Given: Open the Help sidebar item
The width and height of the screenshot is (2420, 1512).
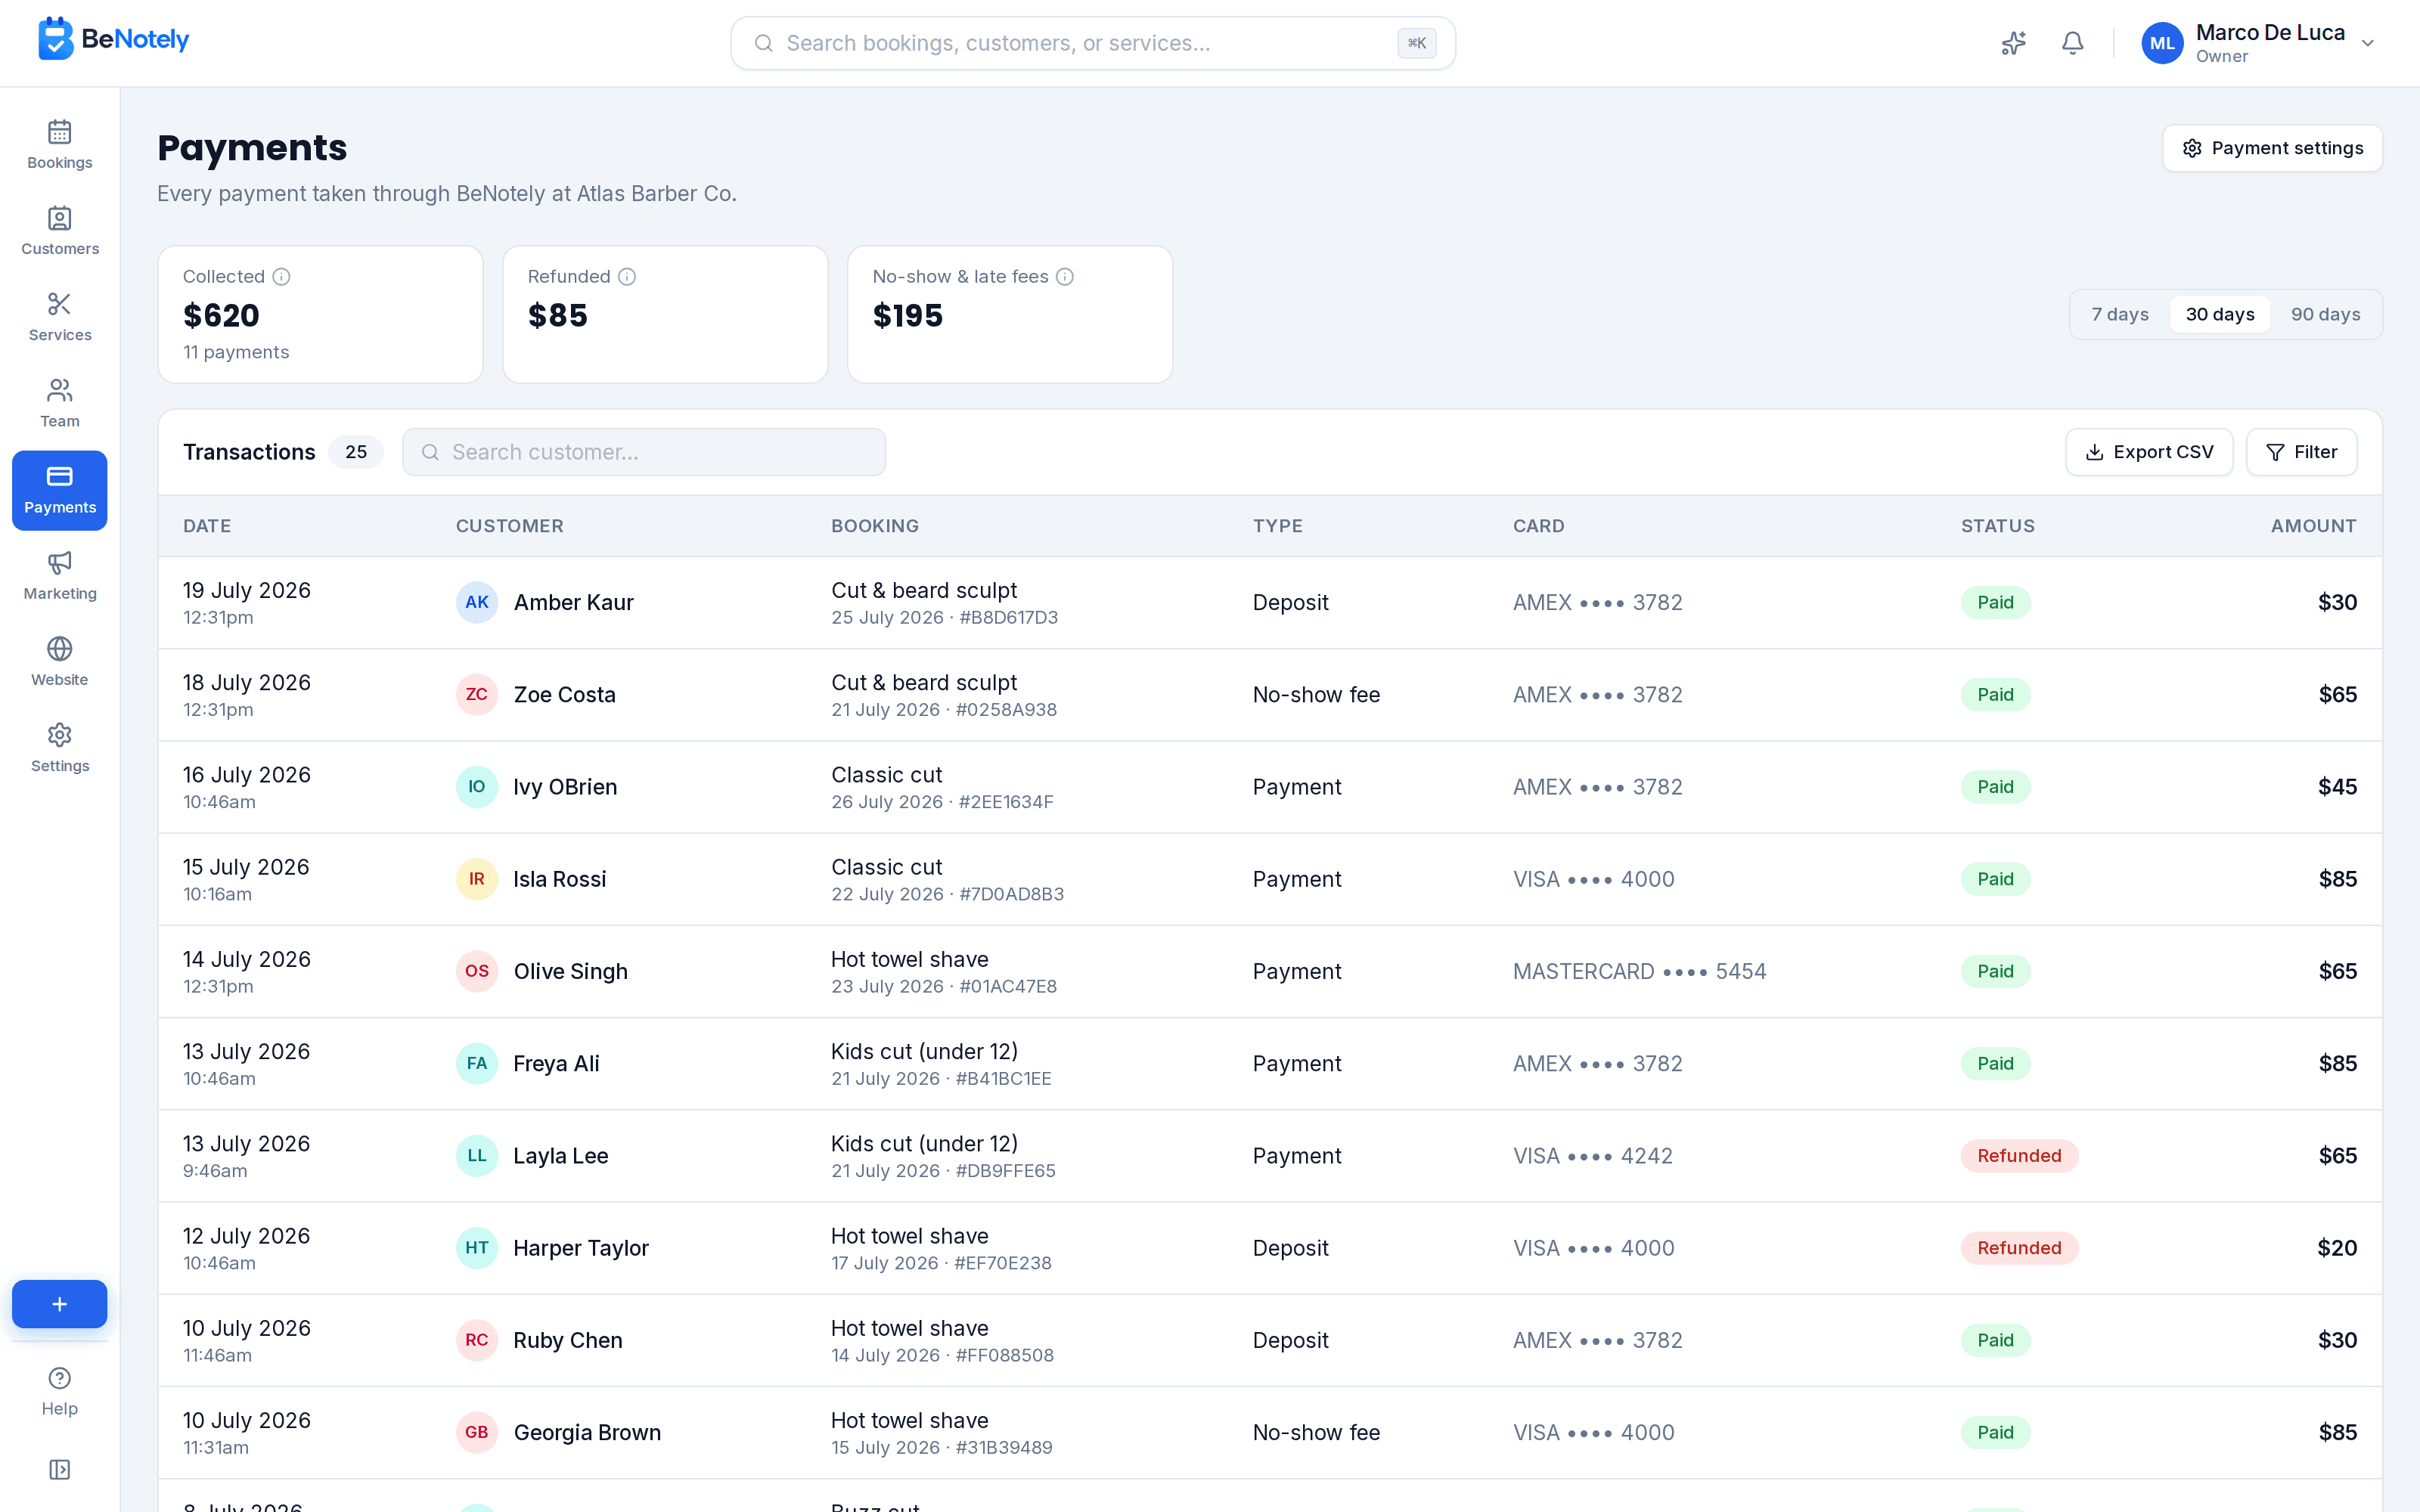Looking at the screenshot, I should (60, 1391).
